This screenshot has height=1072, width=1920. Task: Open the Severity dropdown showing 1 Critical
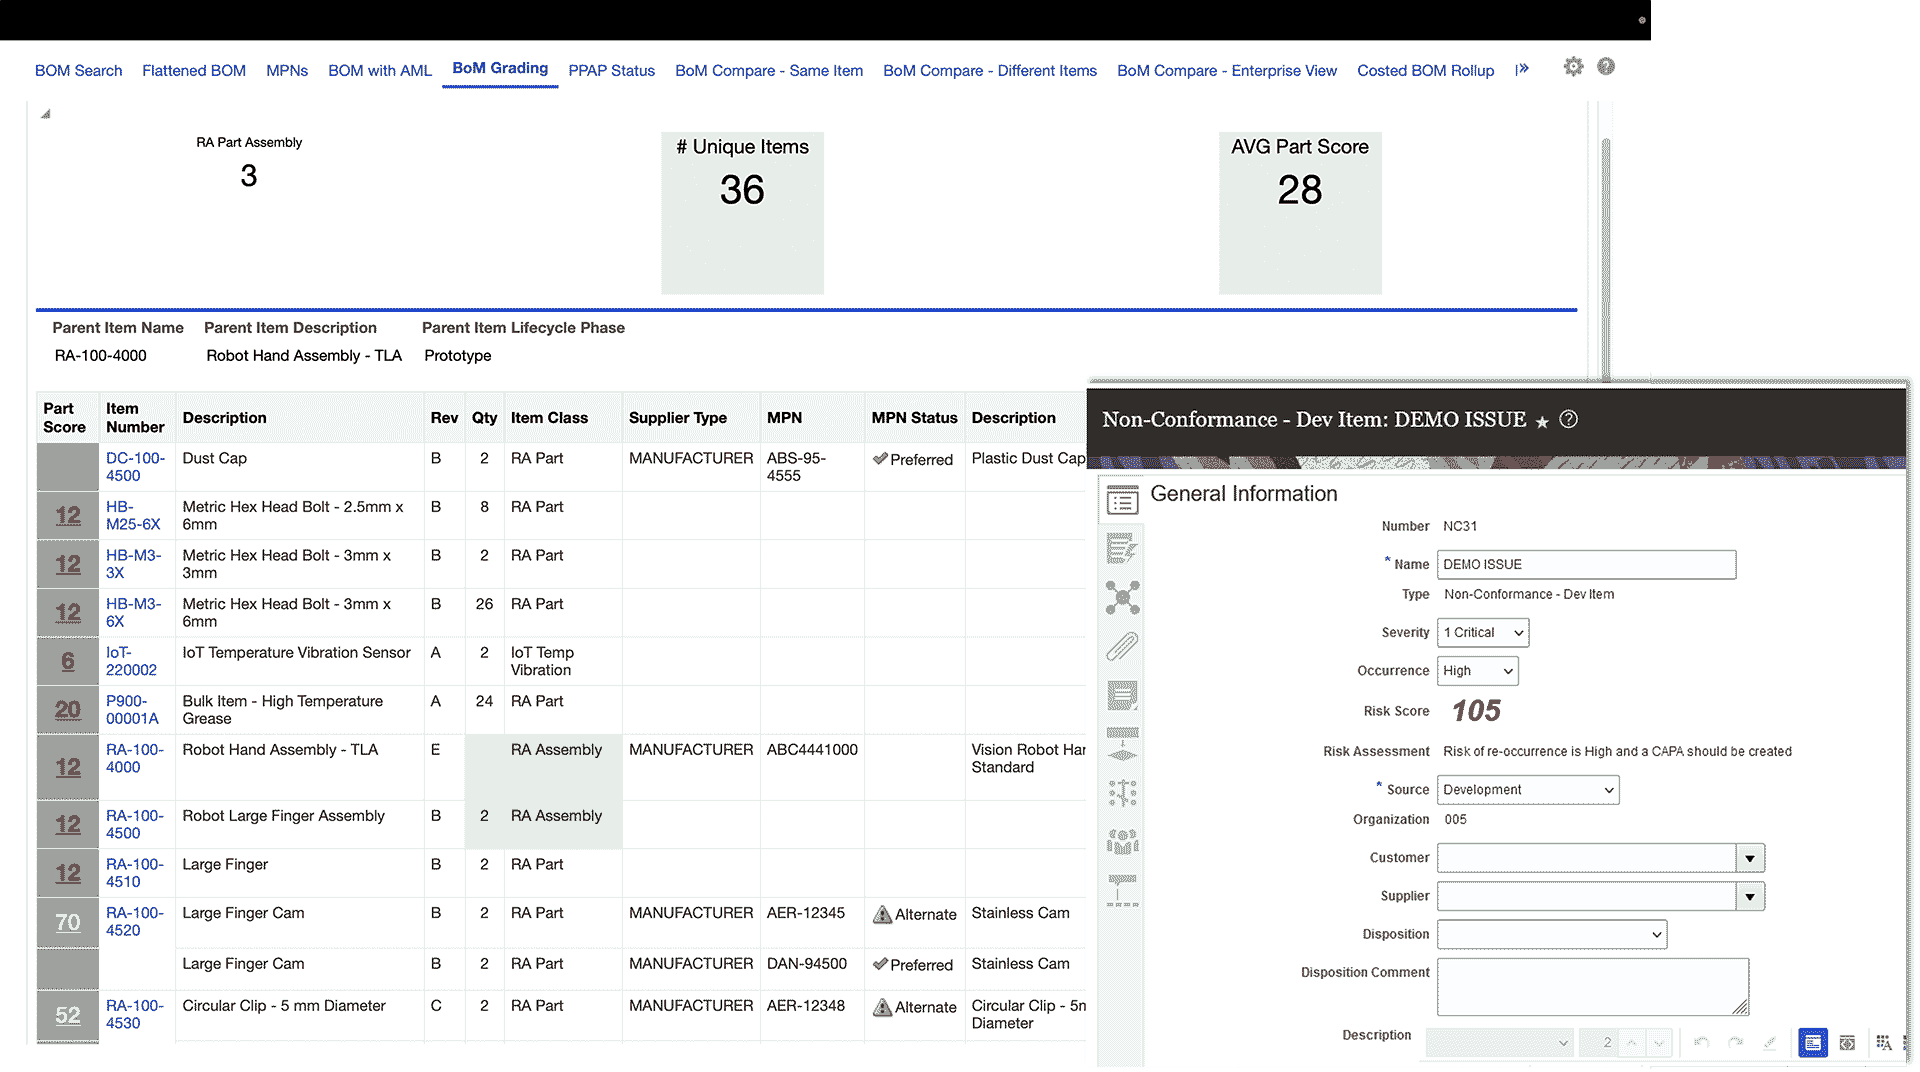(1482, 633)
